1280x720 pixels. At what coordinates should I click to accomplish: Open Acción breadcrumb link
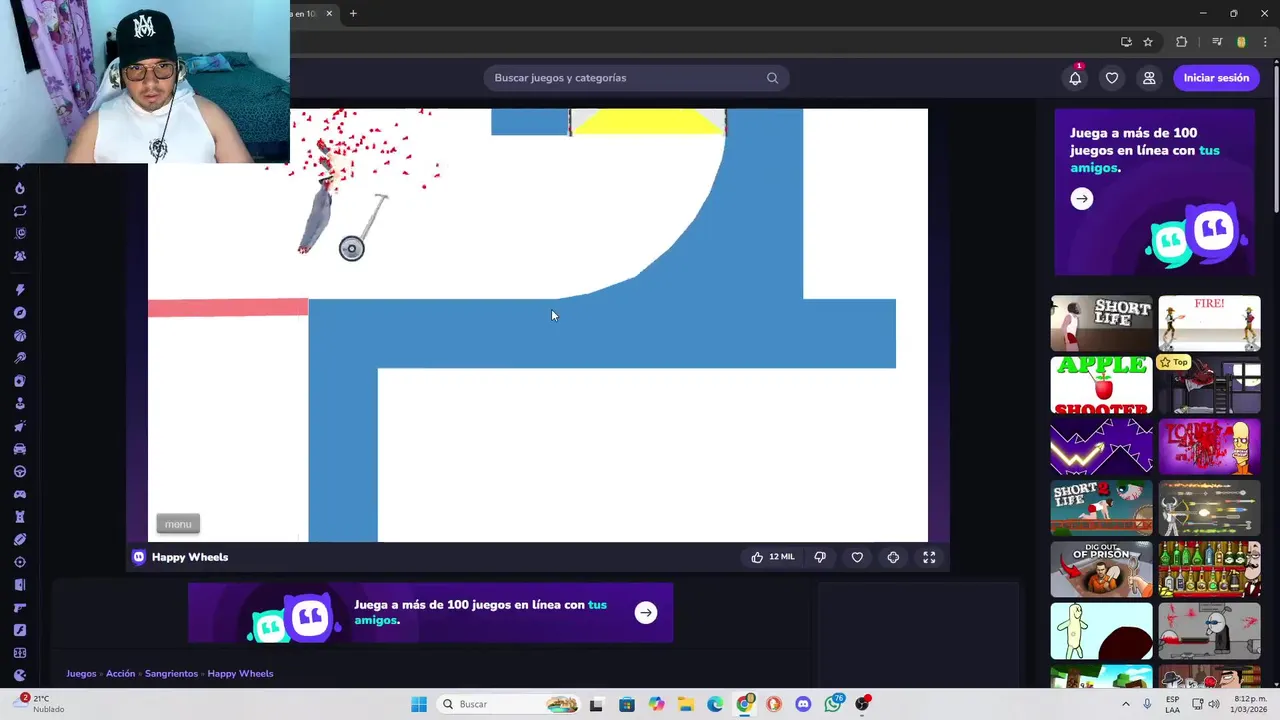coord(120,674)
